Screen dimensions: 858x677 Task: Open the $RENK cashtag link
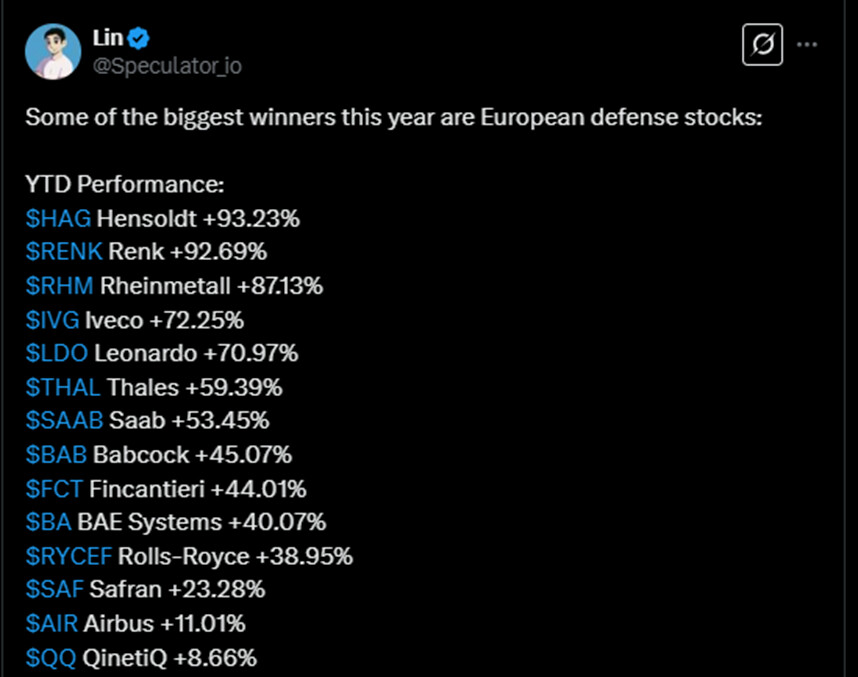tap(64, 252)
